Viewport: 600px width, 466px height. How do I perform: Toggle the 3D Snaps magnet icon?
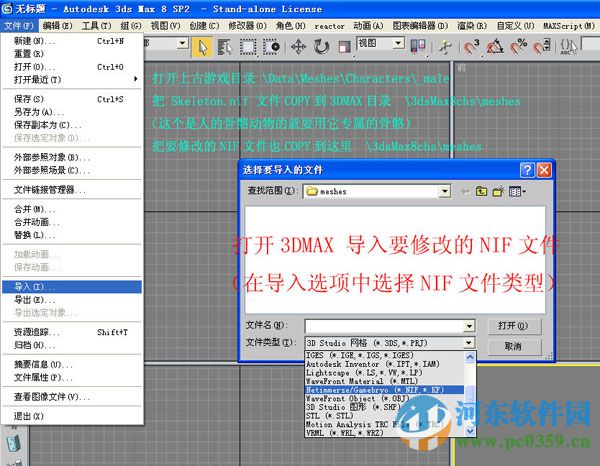coord(471,47)
